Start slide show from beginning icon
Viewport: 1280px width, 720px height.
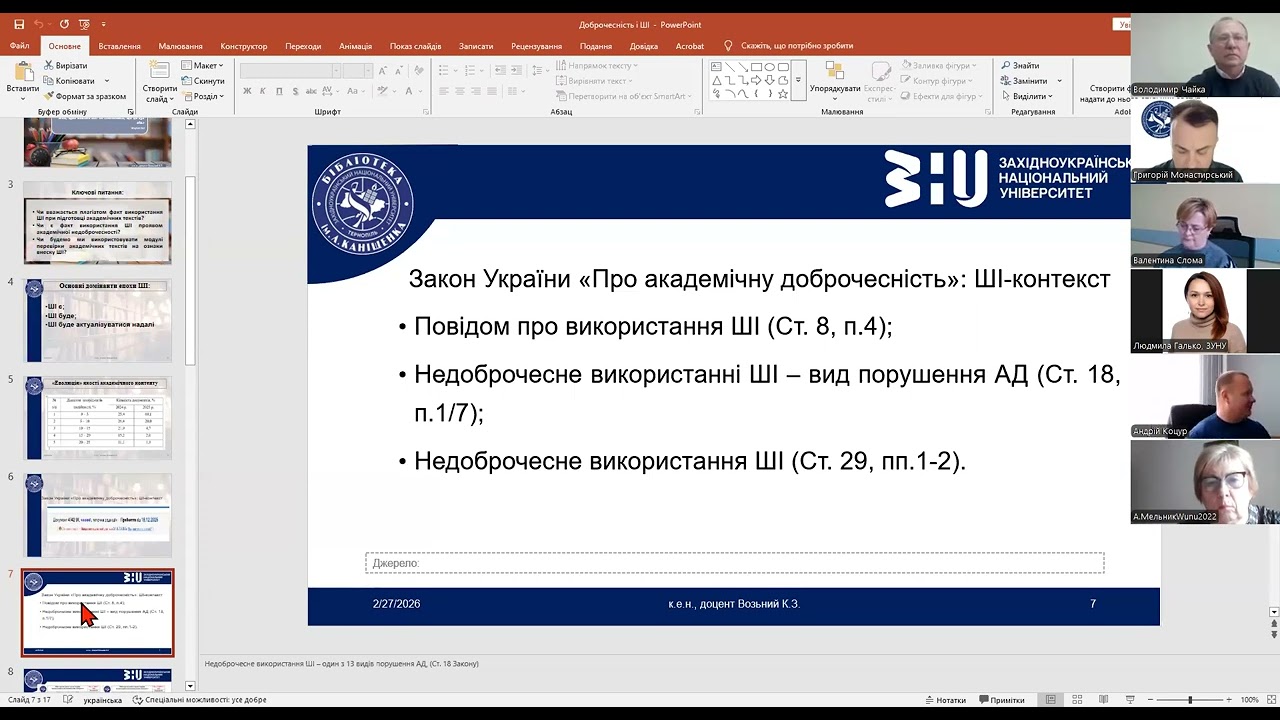click(x=85, y=24)
